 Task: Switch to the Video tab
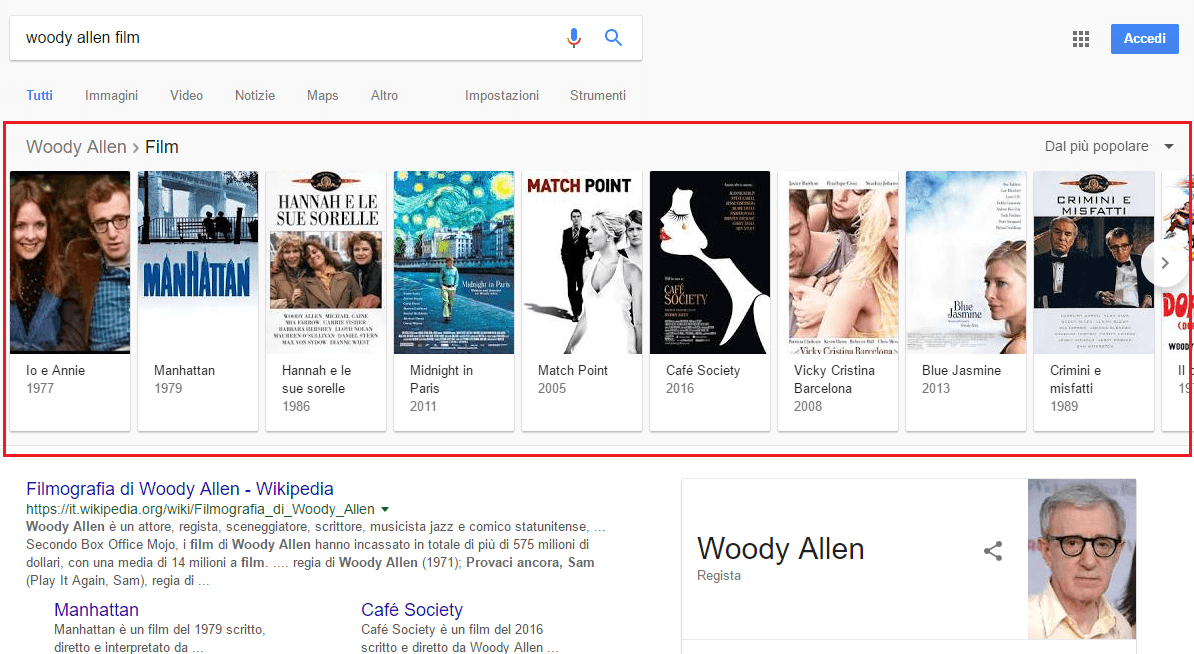click(x=187, y=95)
